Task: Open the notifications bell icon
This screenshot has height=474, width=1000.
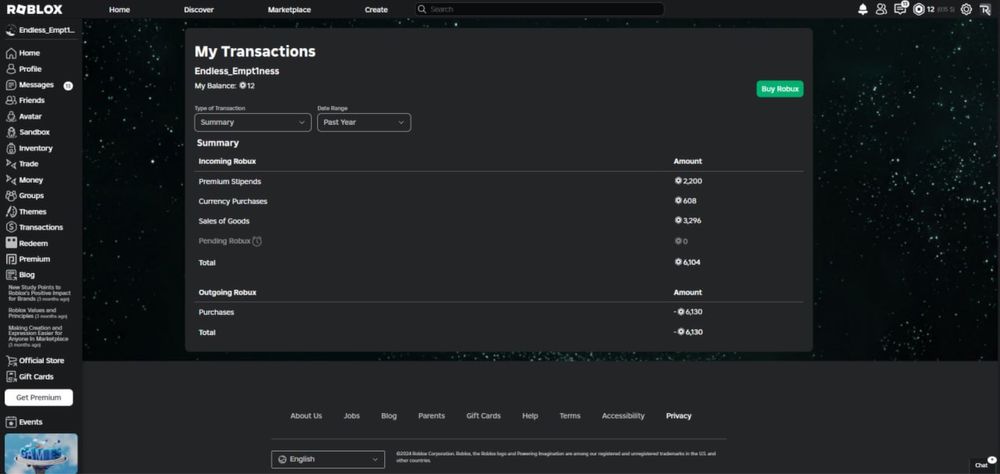Action: click(863, 9)
